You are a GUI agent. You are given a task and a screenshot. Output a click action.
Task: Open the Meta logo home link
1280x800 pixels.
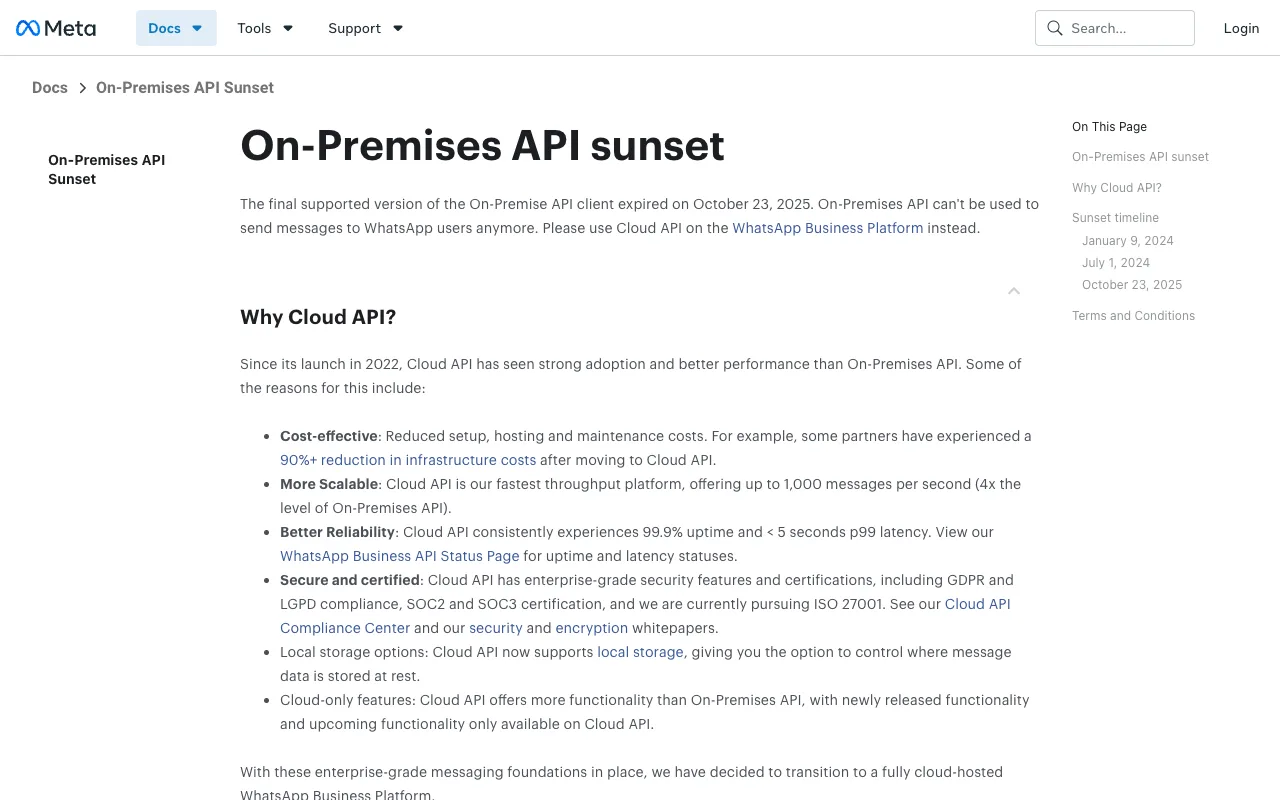coord(56,28)
